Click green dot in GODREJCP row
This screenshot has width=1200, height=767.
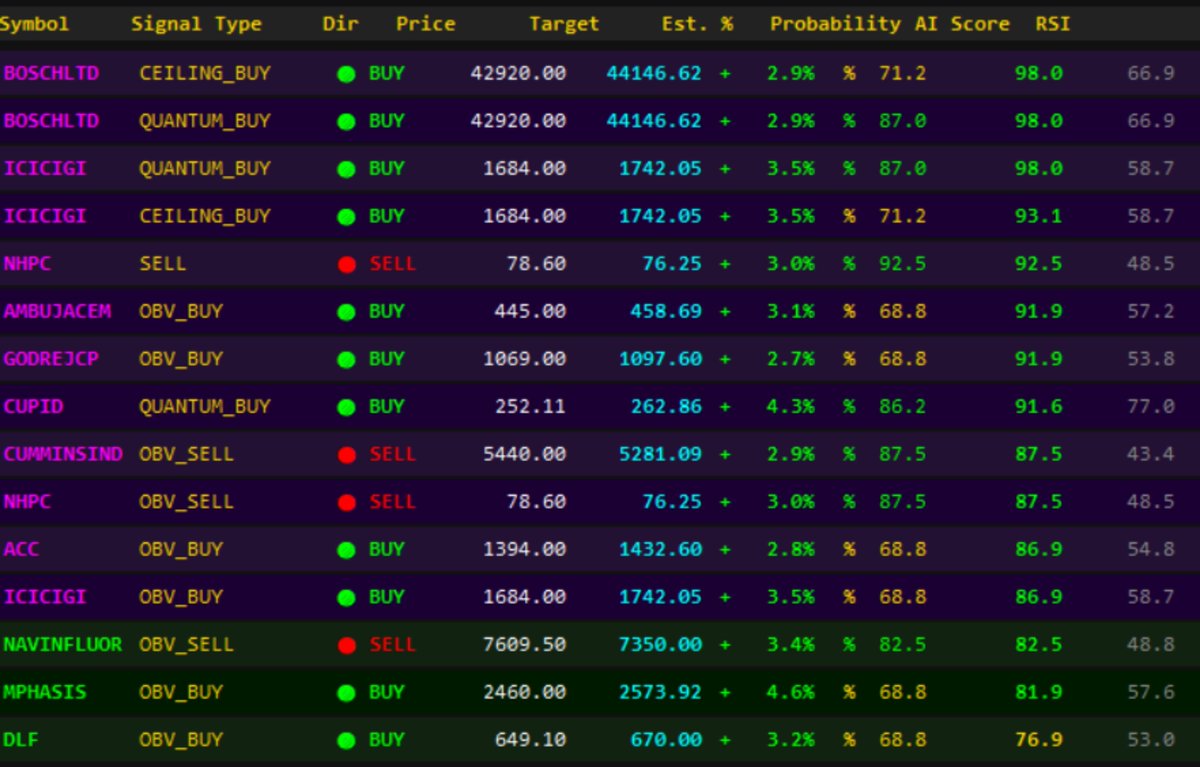(x=346, y=360)
